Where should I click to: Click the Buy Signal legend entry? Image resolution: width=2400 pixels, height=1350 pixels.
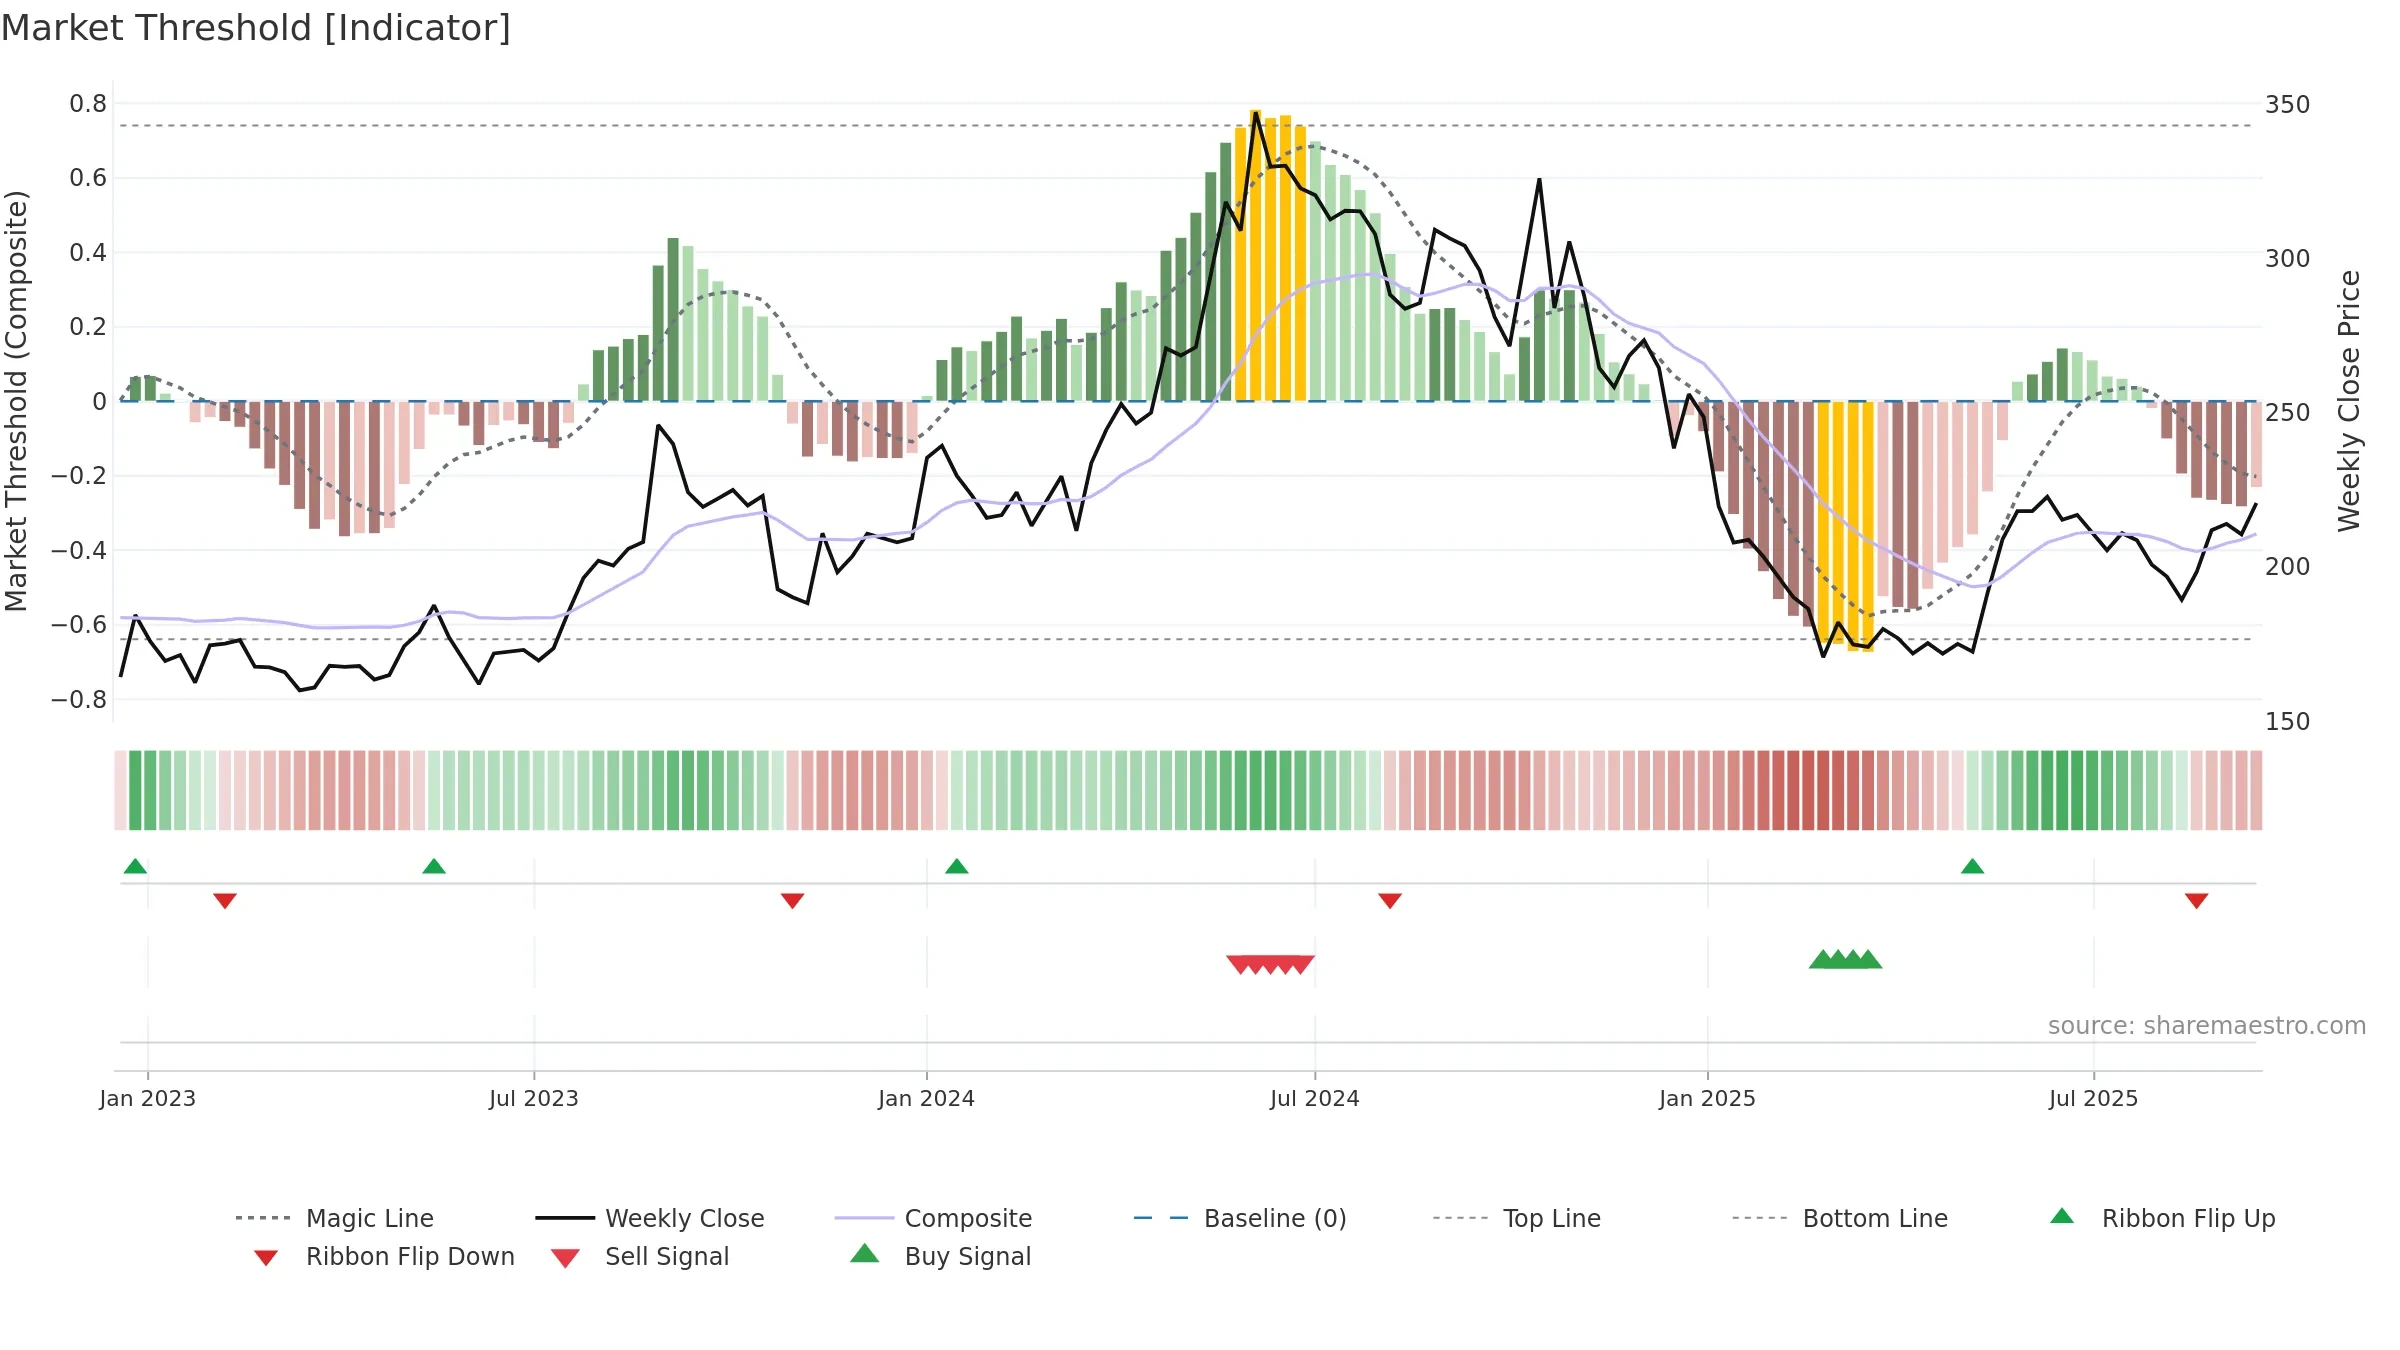[940, 1256]
